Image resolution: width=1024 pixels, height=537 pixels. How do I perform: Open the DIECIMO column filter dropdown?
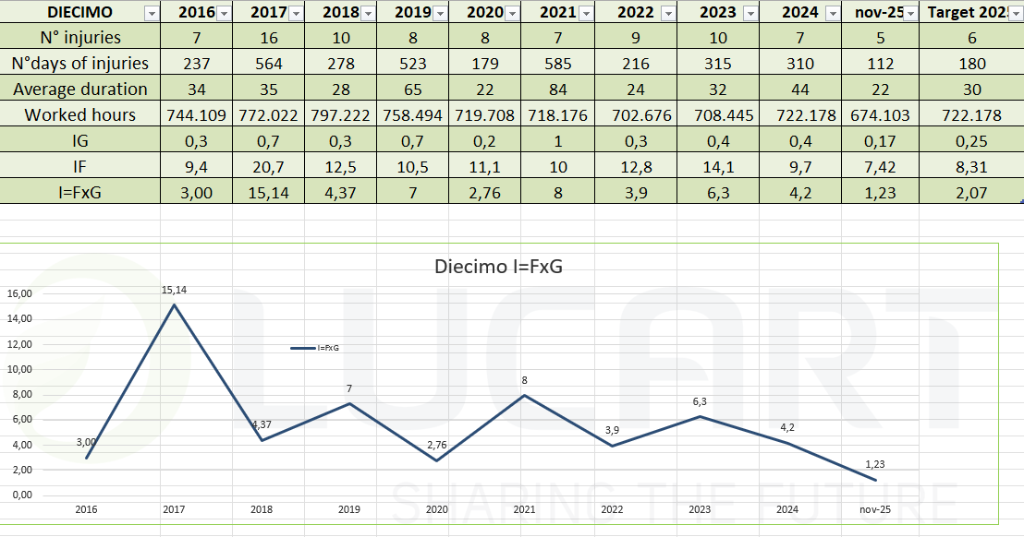150,13
